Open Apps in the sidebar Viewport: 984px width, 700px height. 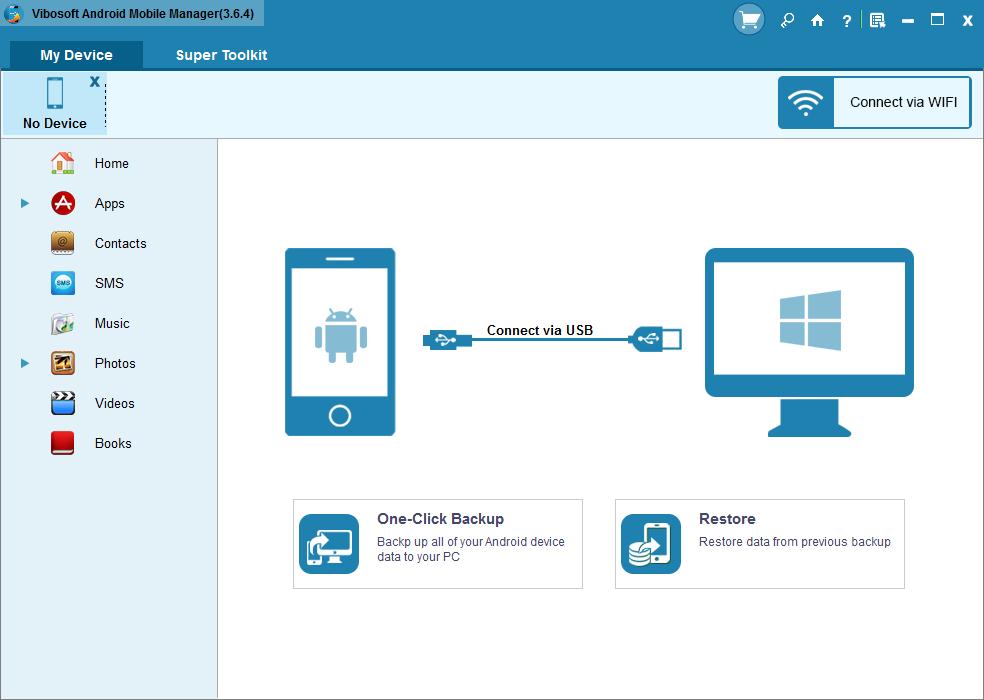tap(110, 203)
